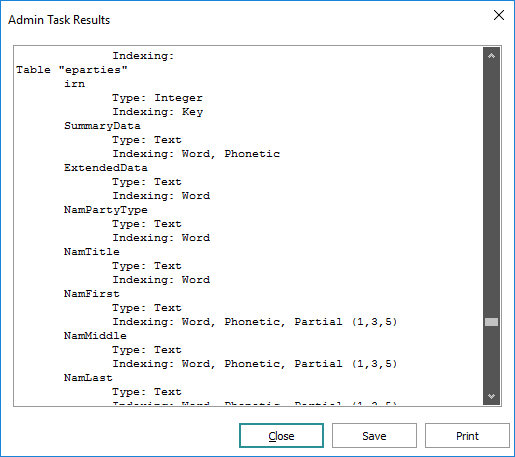The height and width of the screenshot is (457, 515).
Task: Select the SummaryData field name
Action: pos(102,126)
